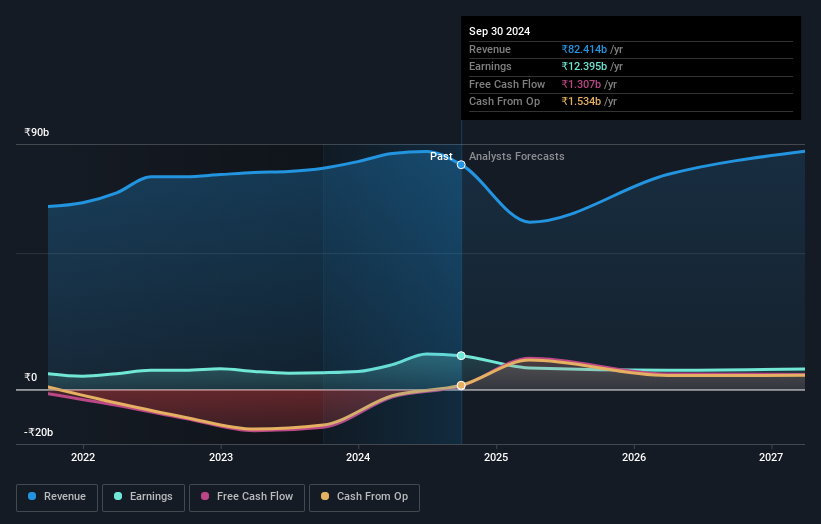The height and width of the screenshot is (524, 821).
Task: Select the Cash From Op data point marker
Action: [x=461, y=385]
